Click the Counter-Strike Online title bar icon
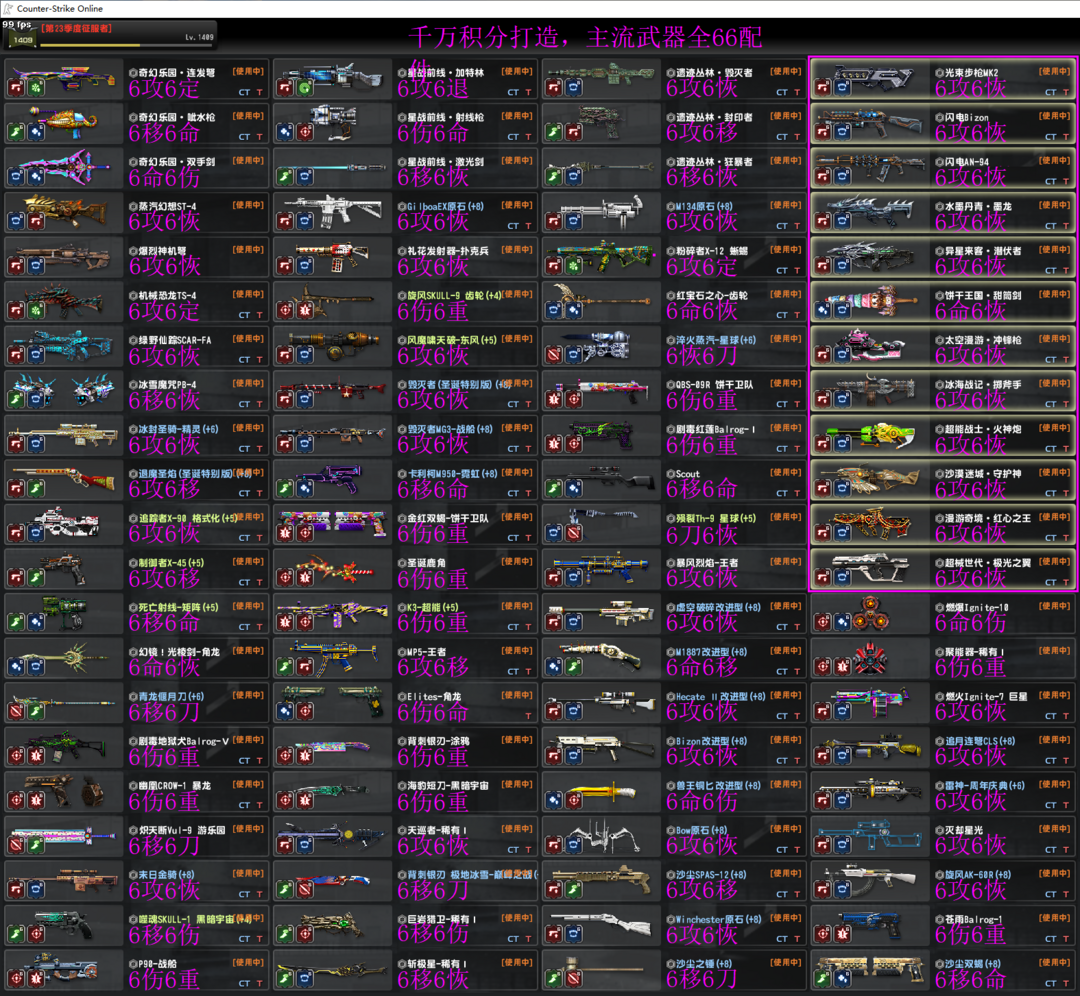Screen dimensions: 1080x996 pyautogui.click(x=8, y=8)
